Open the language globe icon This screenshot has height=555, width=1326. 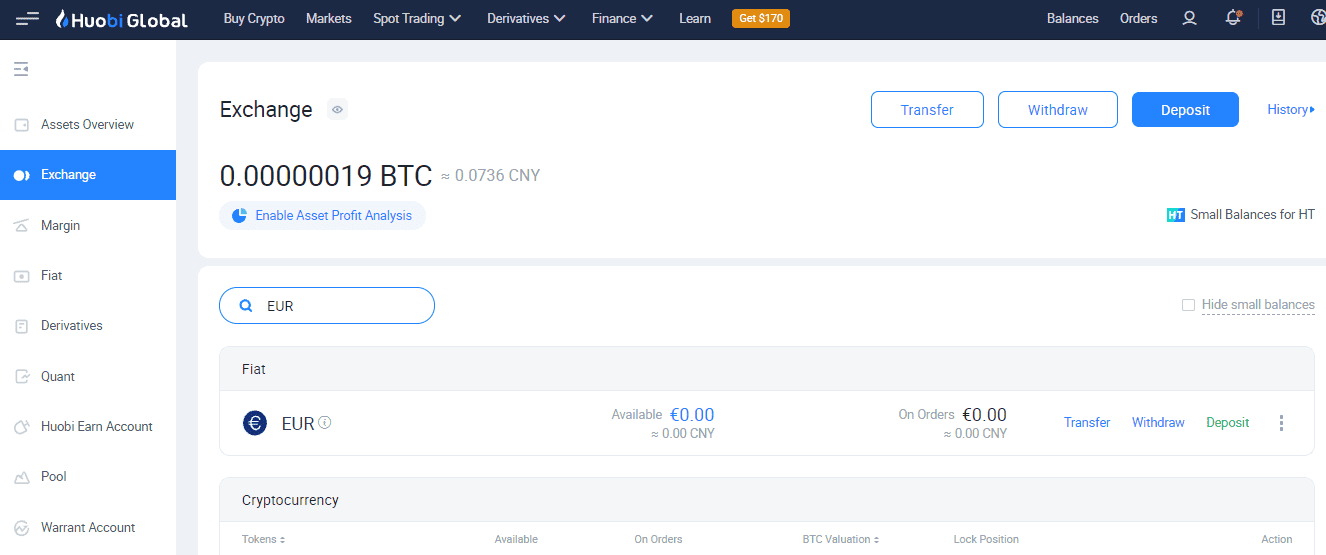coord(1318,18)
